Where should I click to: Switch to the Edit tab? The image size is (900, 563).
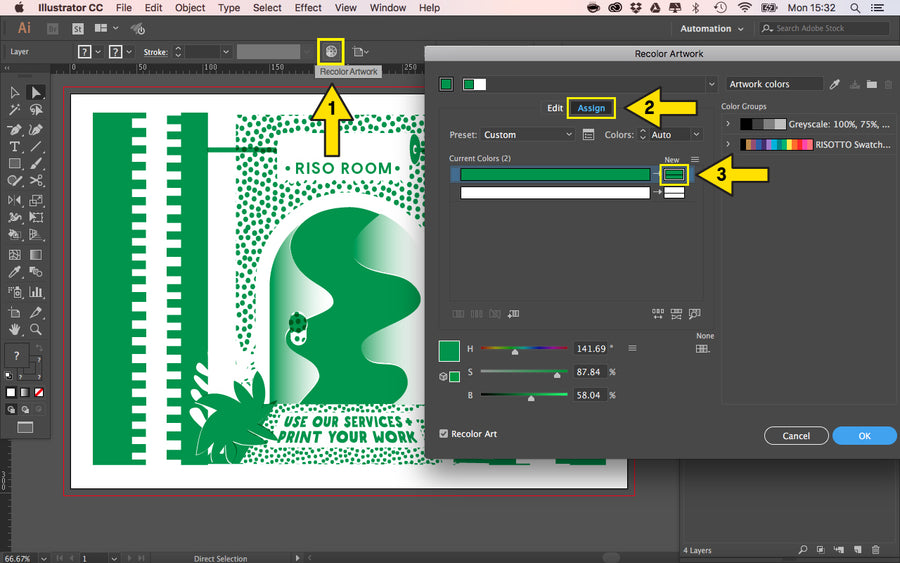click(x=554, y=108)
